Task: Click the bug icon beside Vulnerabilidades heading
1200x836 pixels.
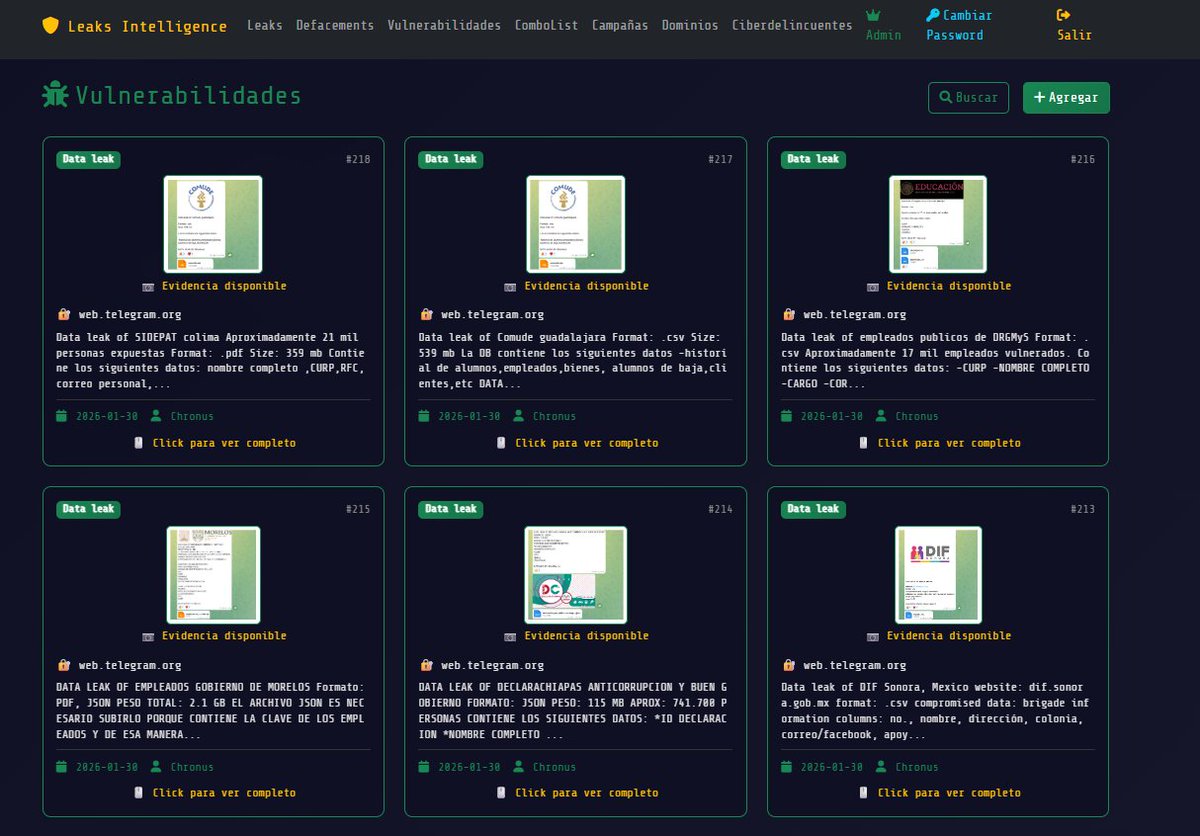Action: (55, 95)
